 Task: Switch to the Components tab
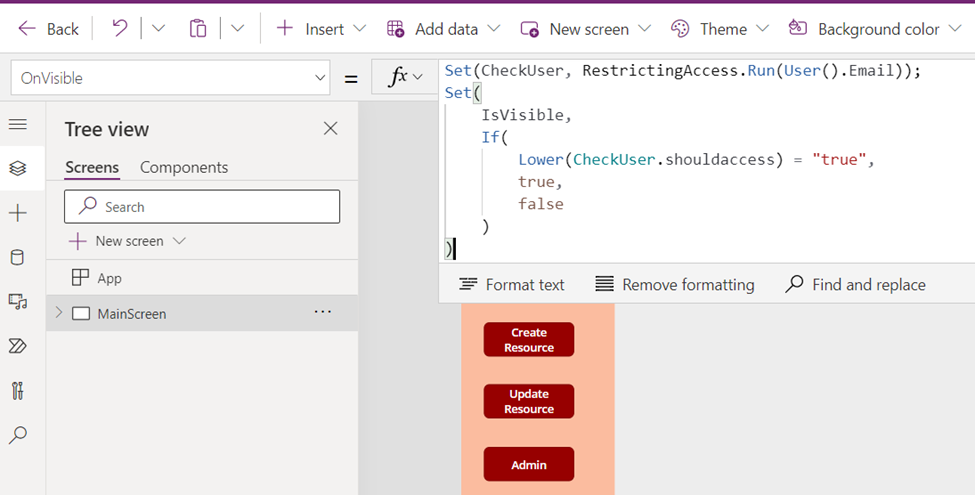[184, 167]
